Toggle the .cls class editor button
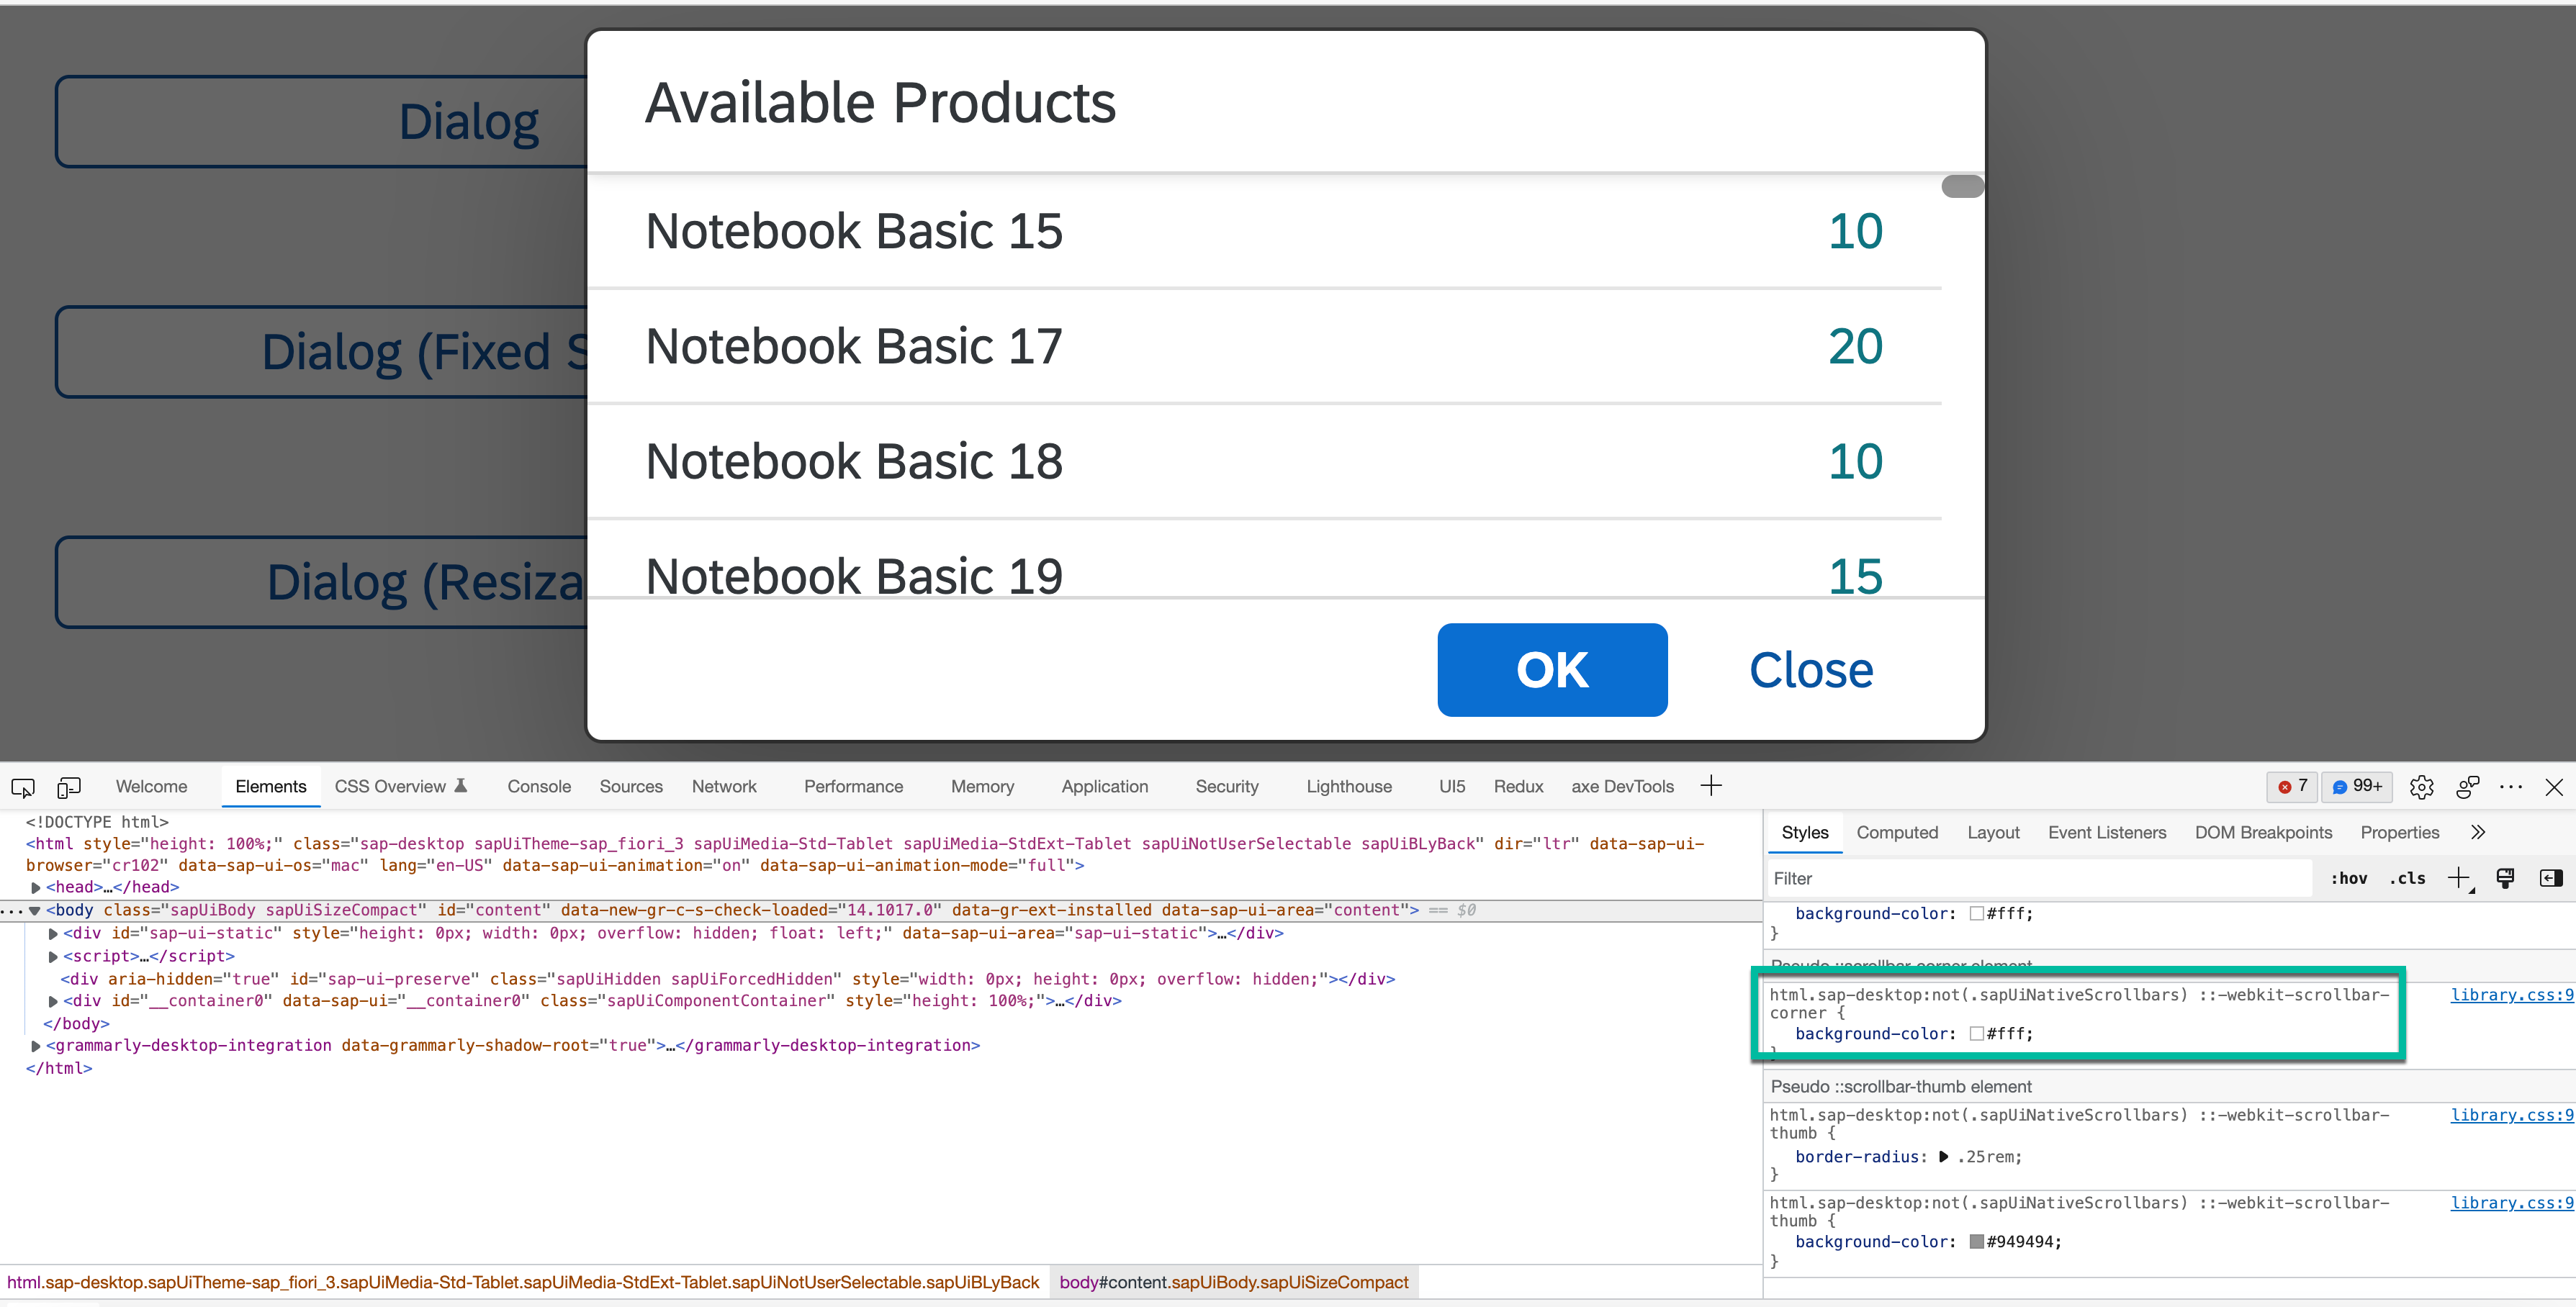 [x=2407, y=878]
